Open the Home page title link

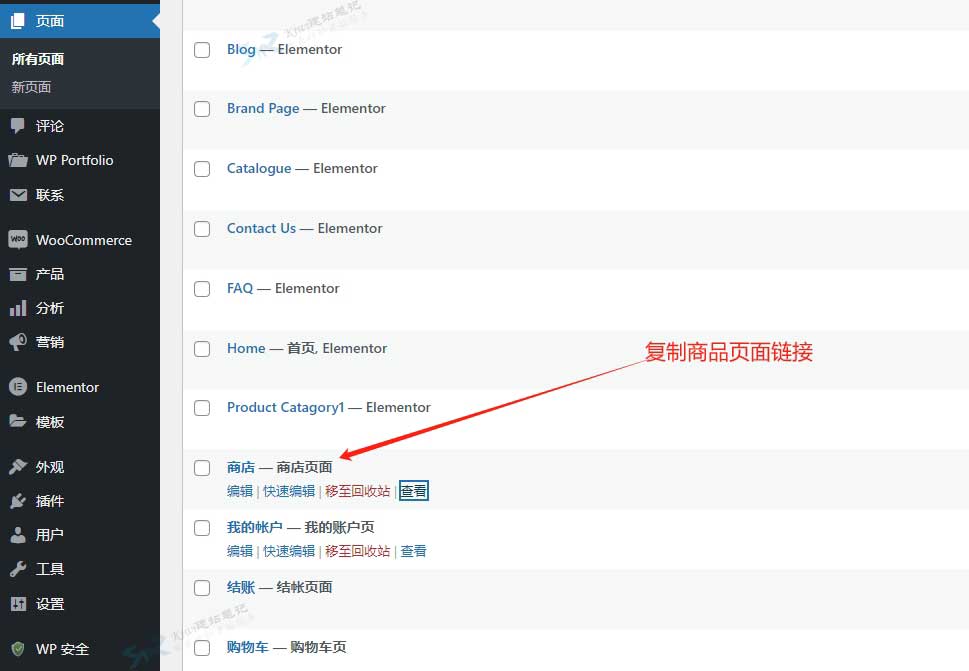click(246, 348)
